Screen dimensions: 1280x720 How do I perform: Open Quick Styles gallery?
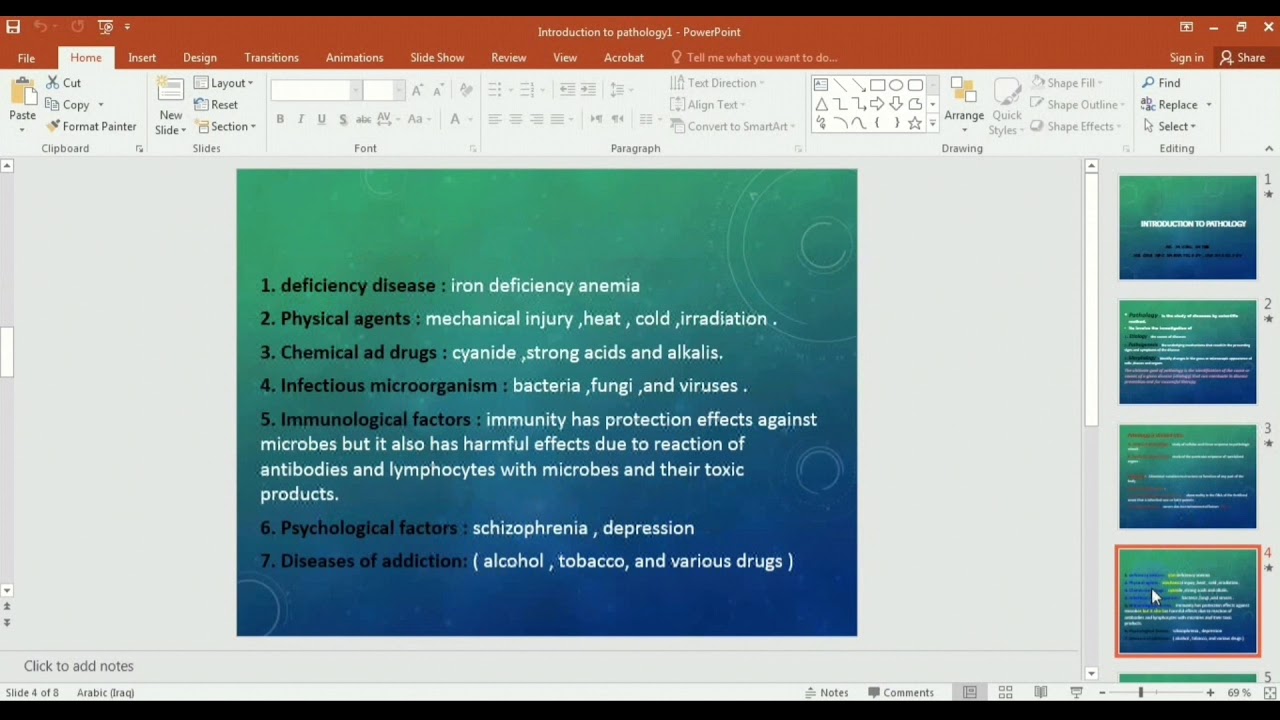[1006, 106]
